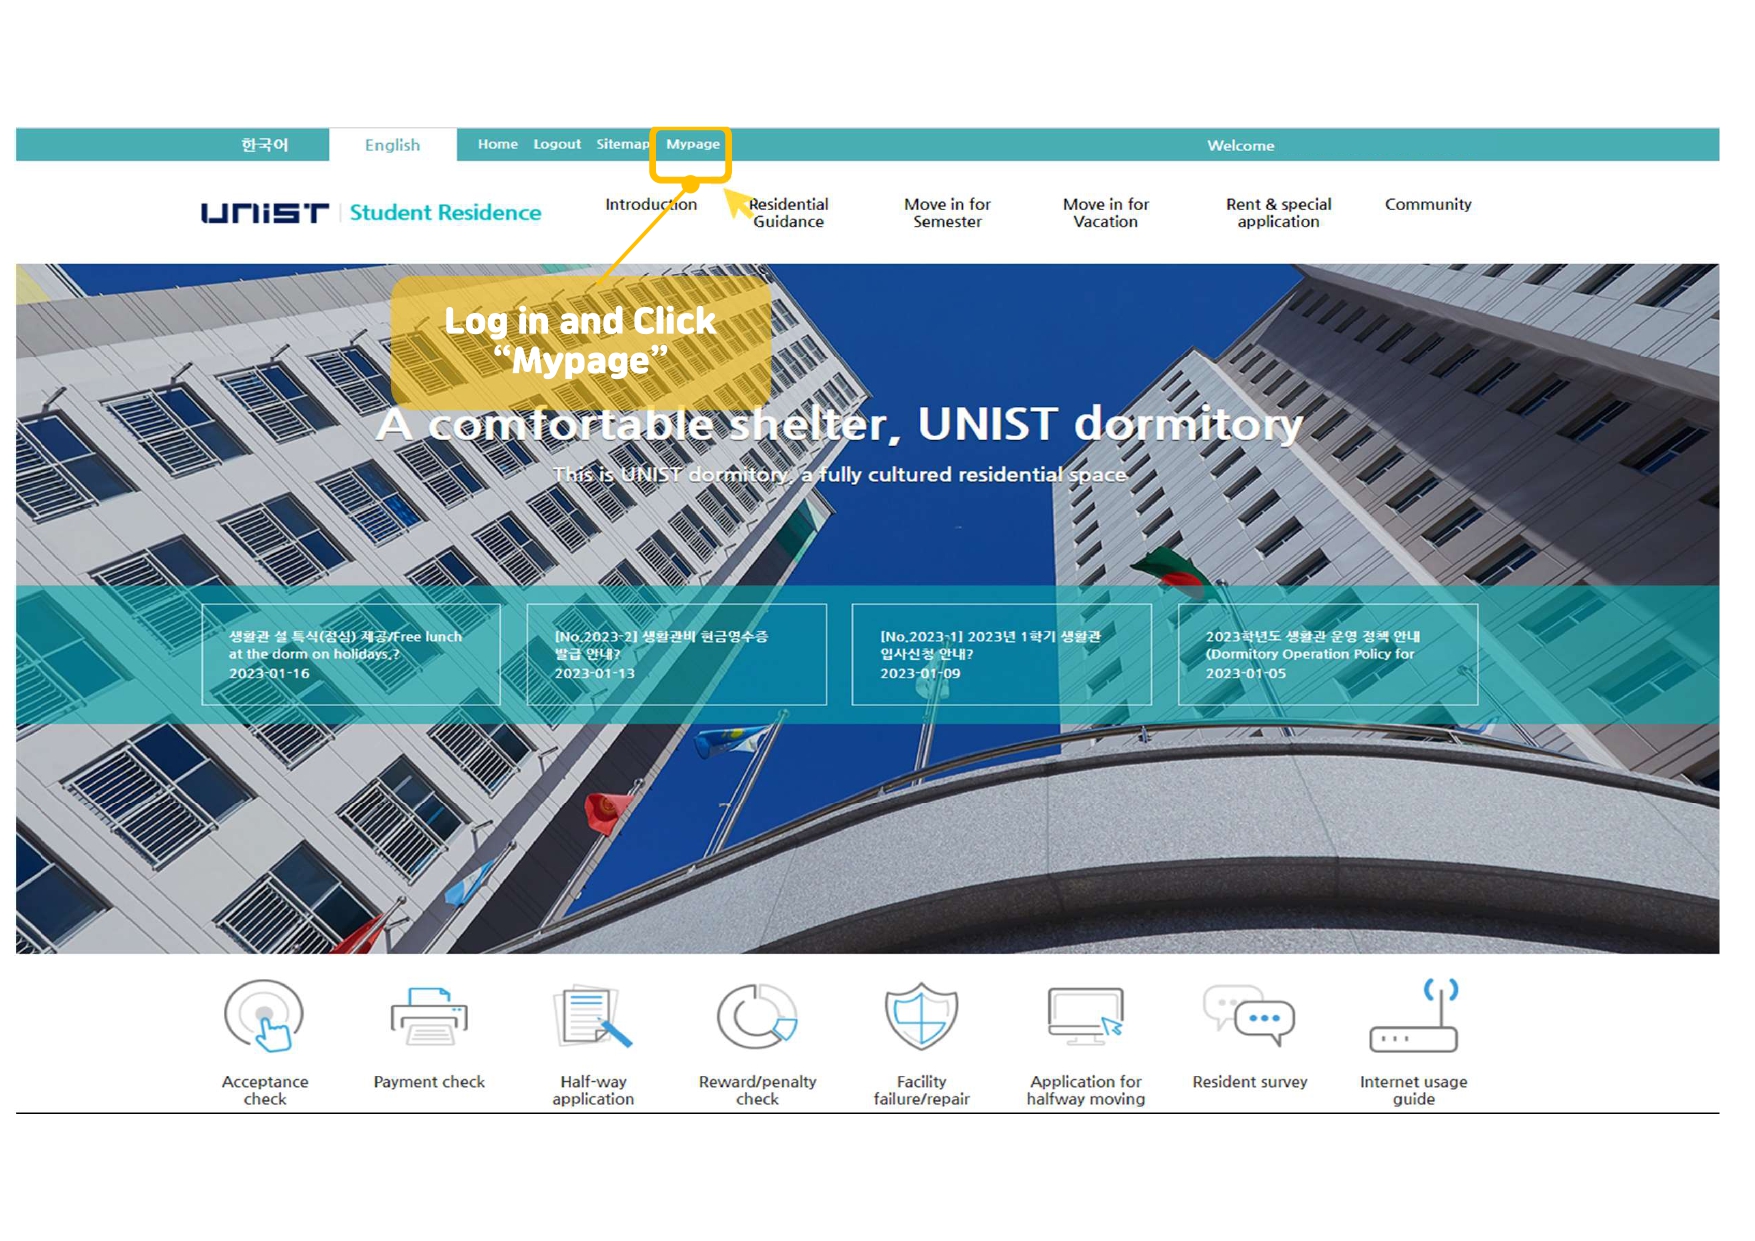Select the English language tab
The image size is (1755, 1241).
[x=392, y=145]
